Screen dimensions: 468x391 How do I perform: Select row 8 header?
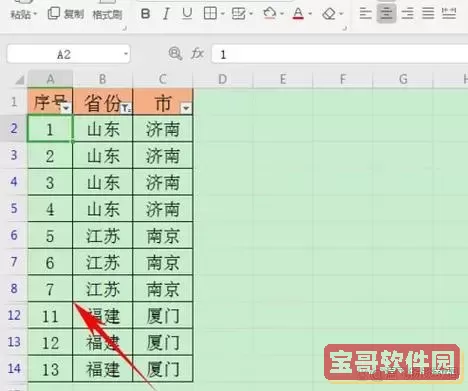coord(14,288)
